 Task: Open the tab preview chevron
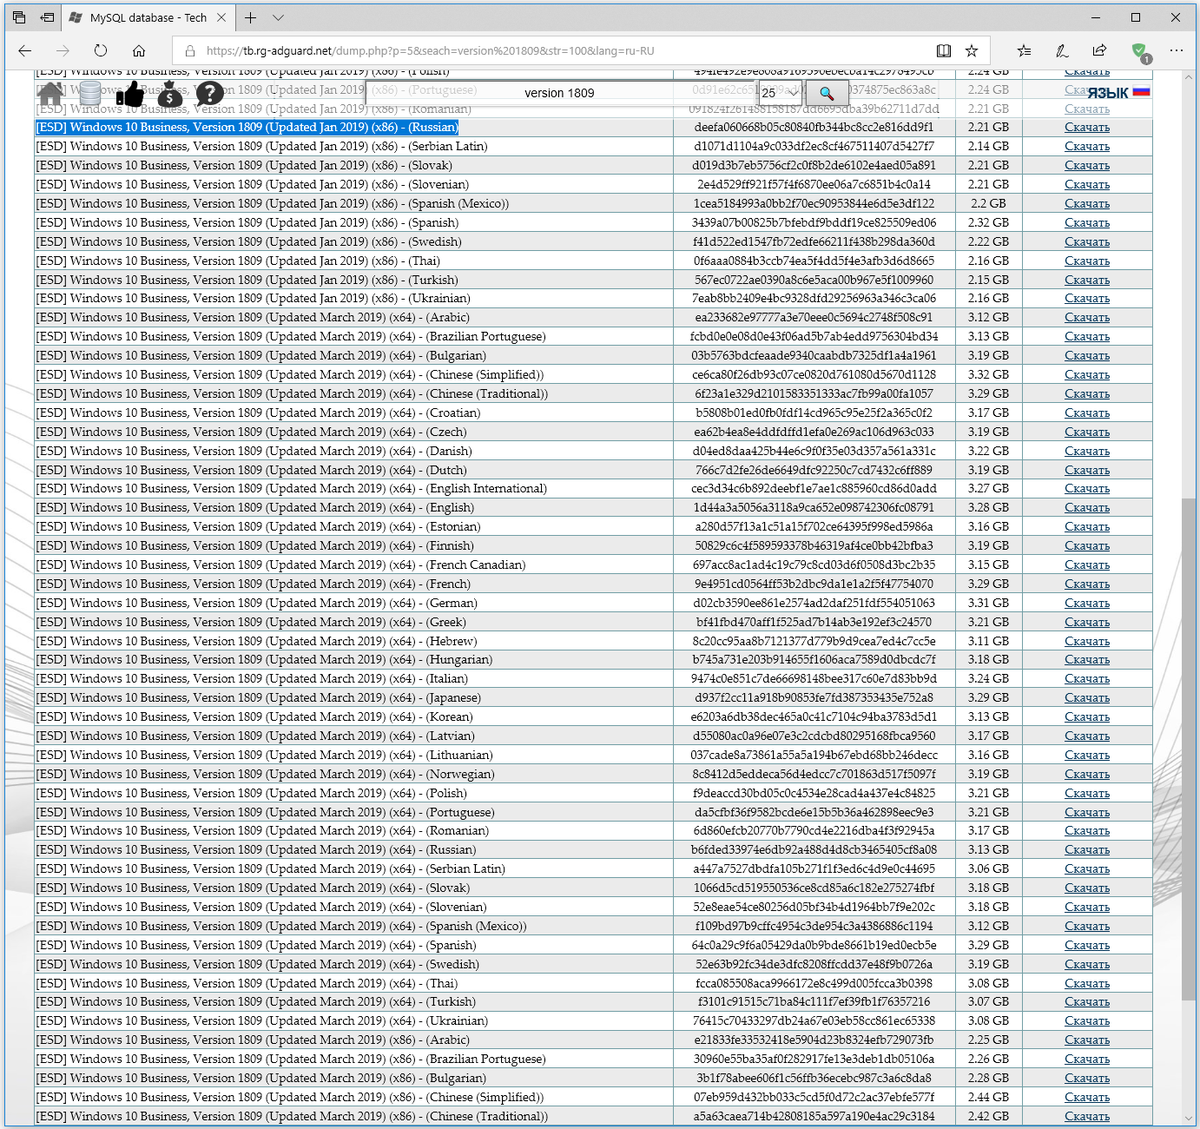click(278, 18)
